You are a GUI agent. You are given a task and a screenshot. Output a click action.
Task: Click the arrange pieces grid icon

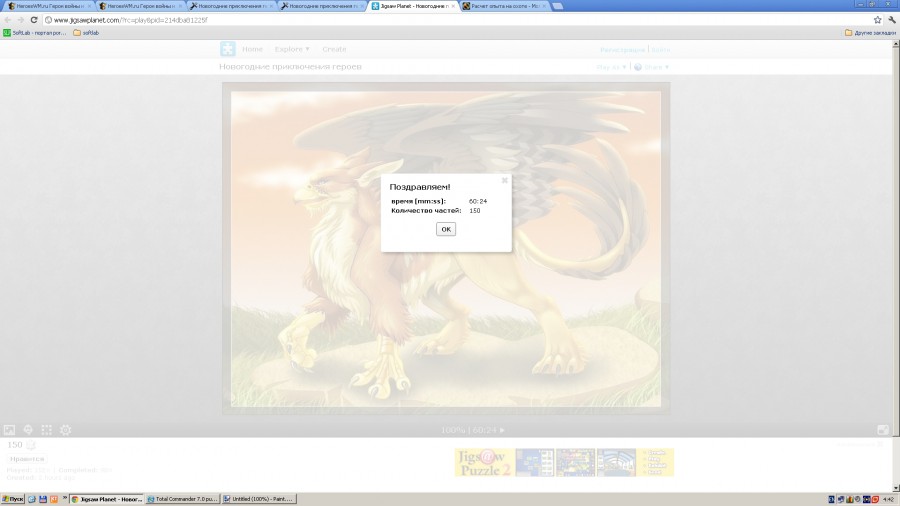[46, 430]
